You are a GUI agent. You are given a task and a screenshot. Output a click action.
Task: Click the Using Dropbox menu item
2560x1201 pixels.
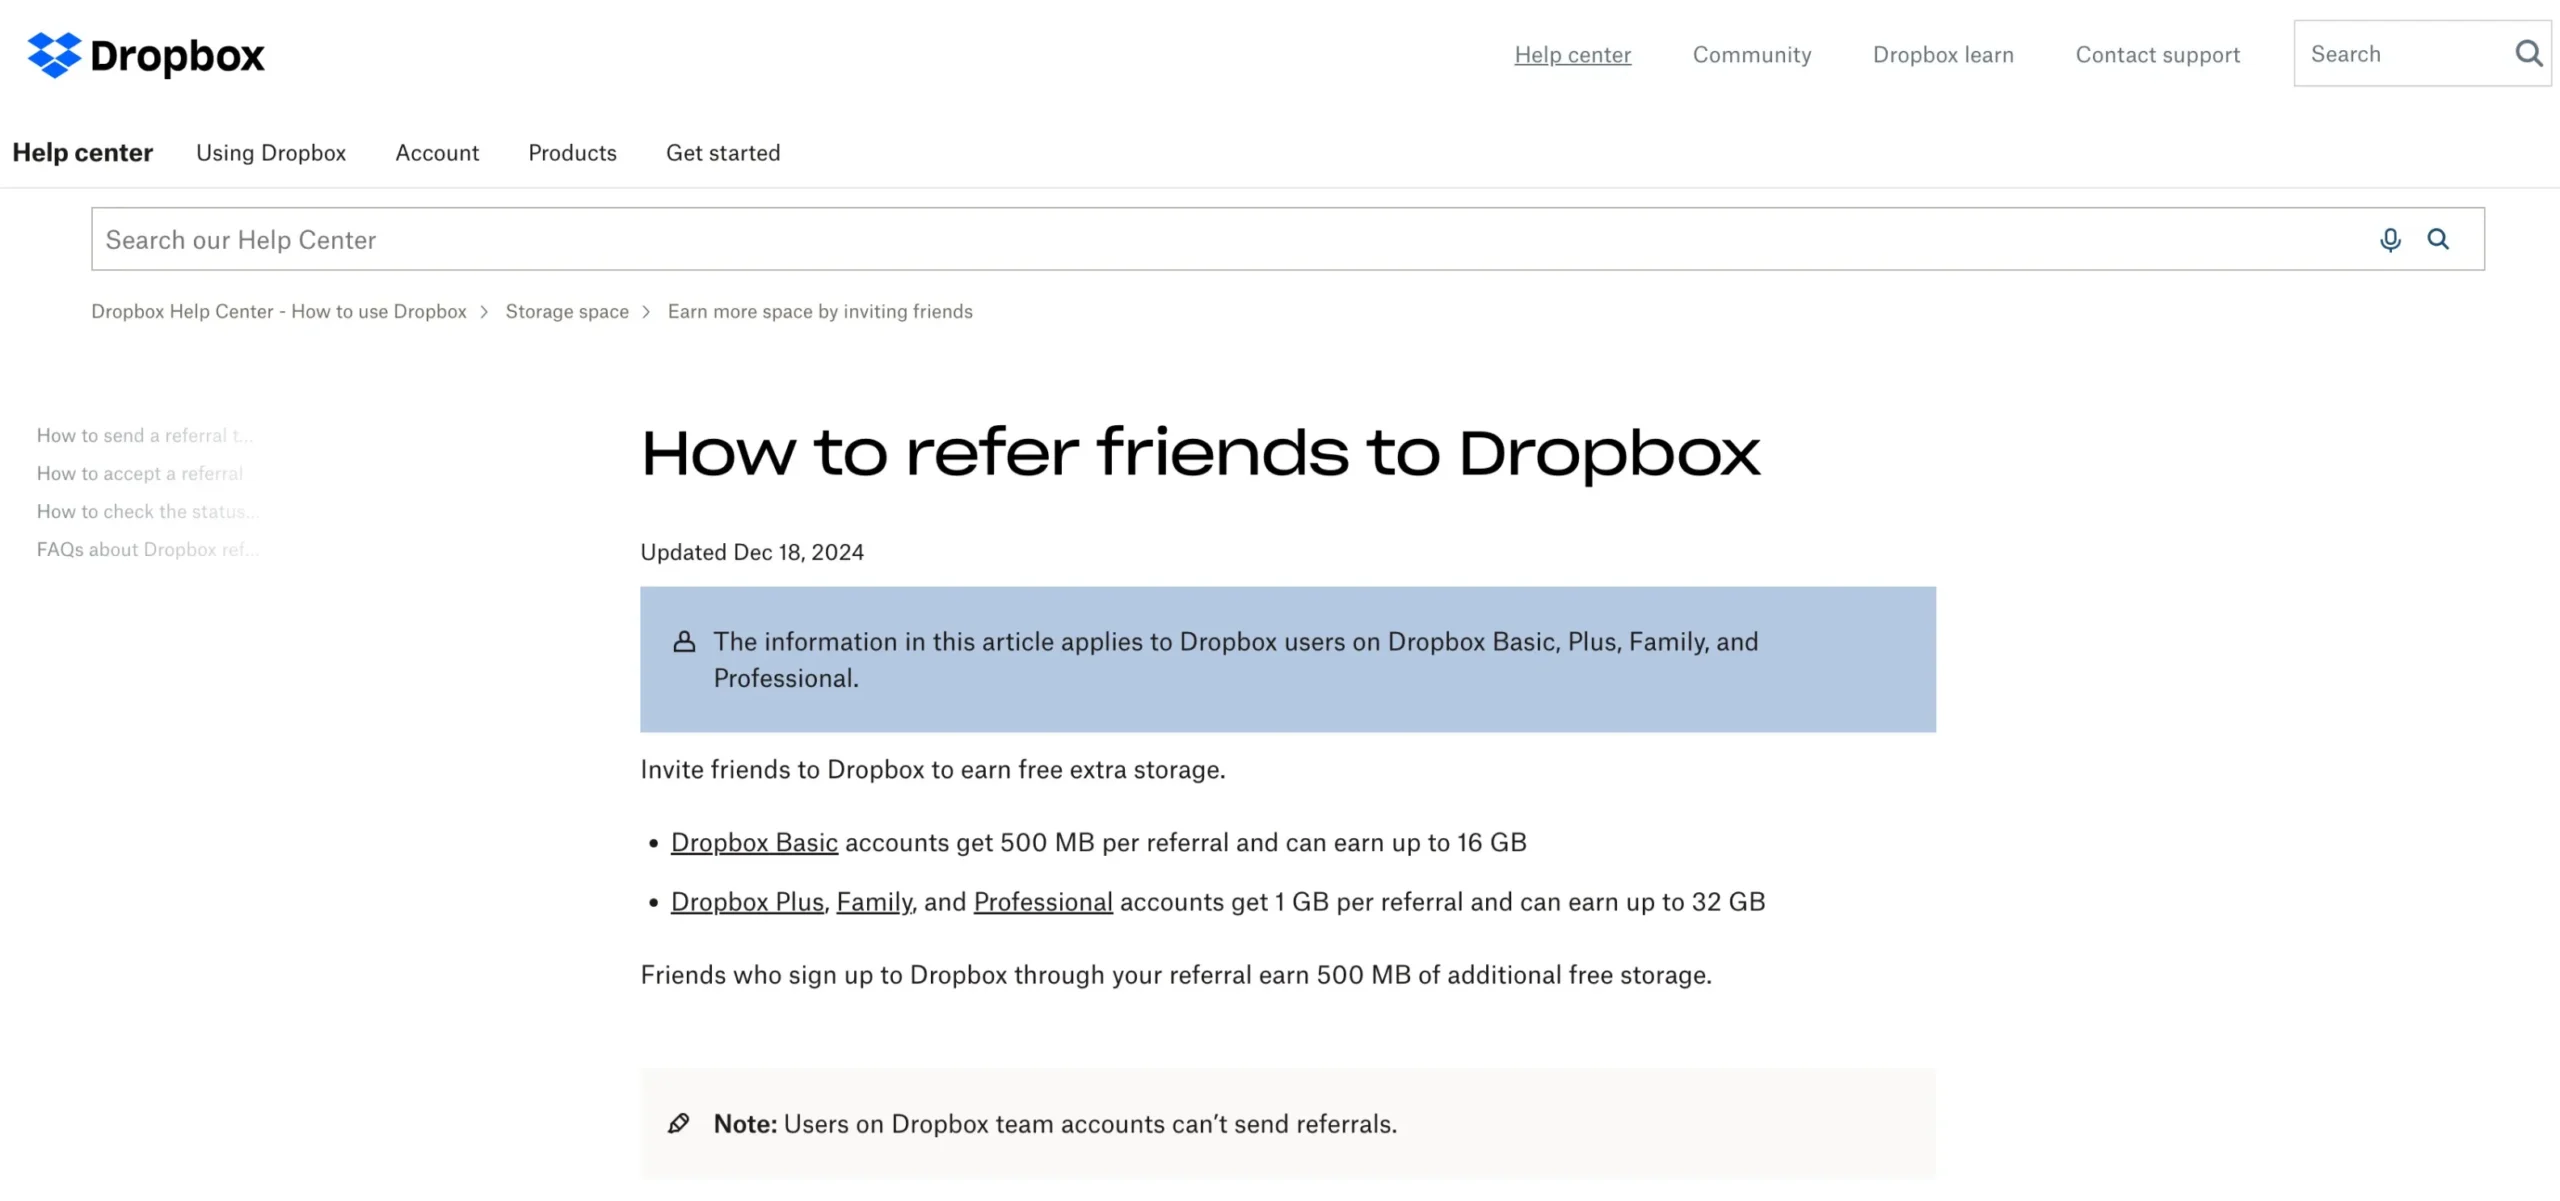[269, 152]
